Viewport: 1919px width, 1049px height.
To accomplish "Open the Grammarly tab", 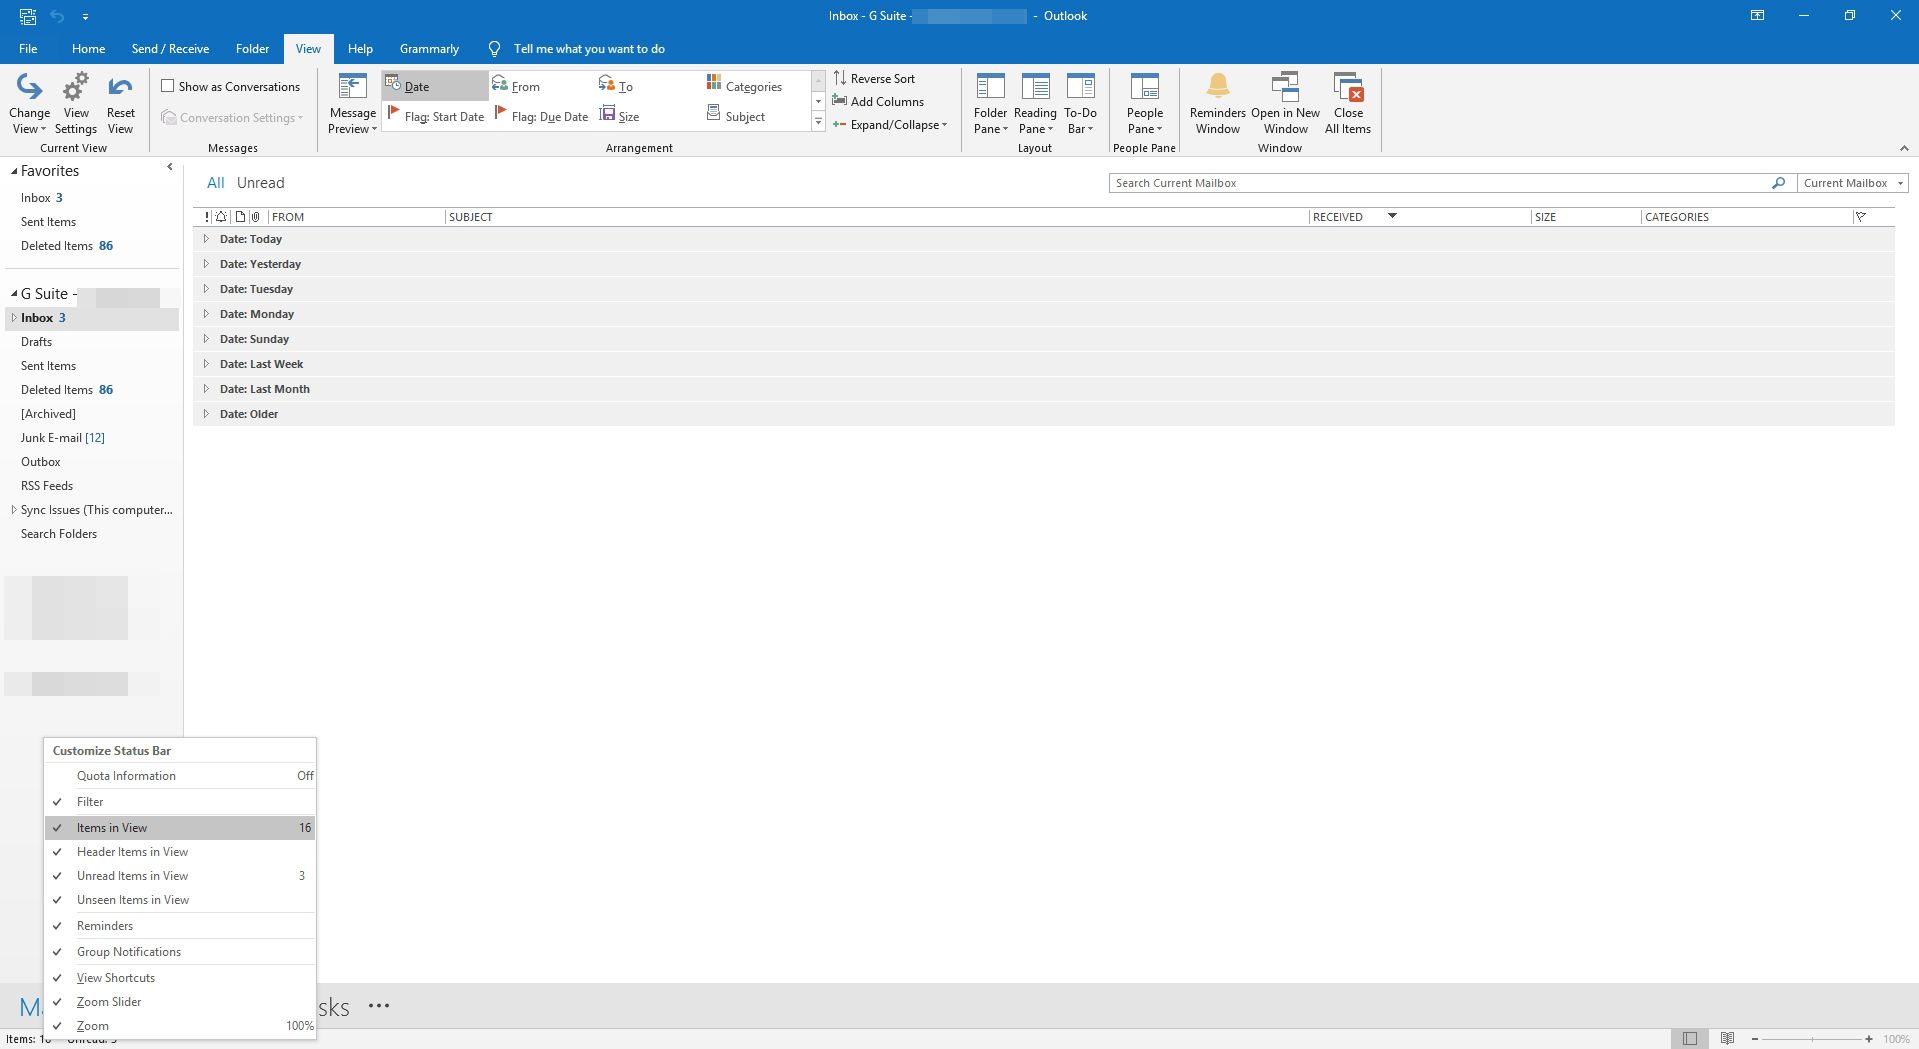I will [x=429, y=49].
